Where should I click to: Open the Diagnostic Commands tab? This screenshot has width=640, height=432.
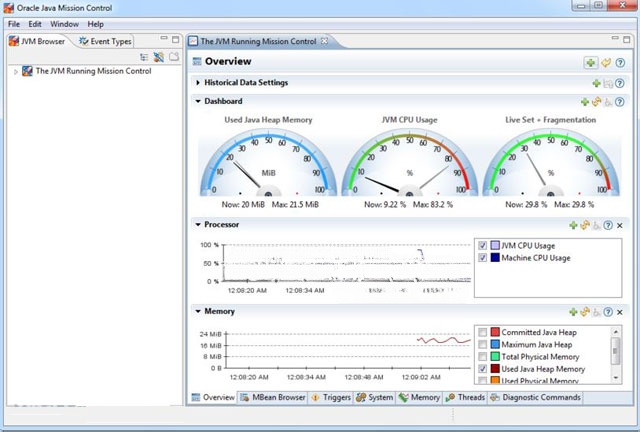click(x=536, y=397)
